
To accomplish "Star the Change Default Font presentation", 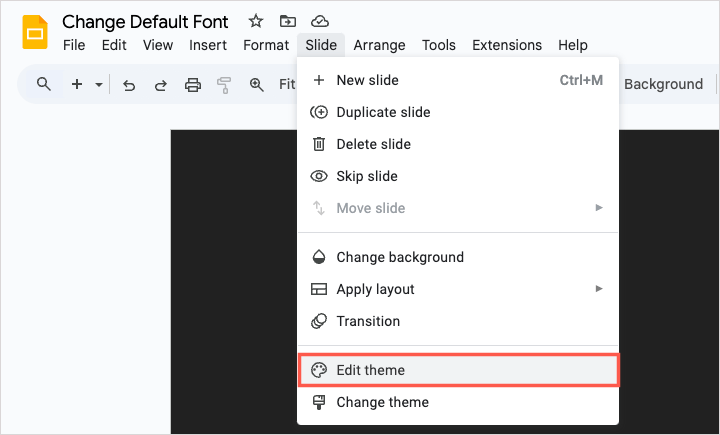I will 255,21.
